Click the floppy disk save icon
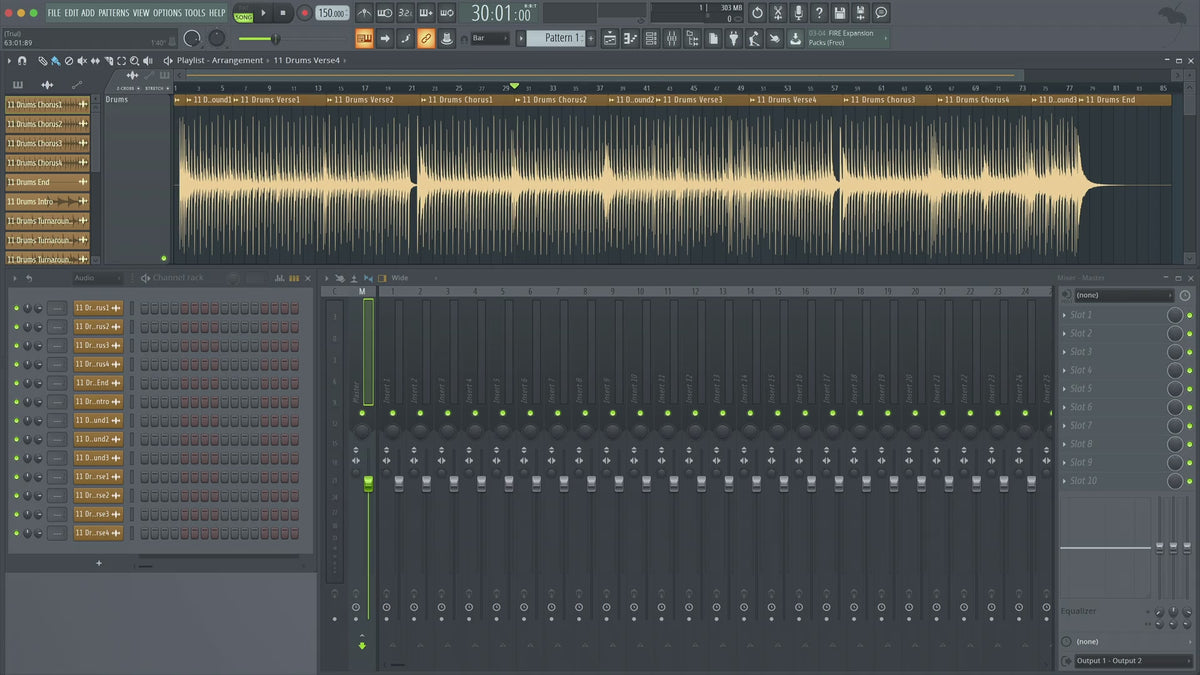Screen dimensions: 1200x675 coord(840,13)
